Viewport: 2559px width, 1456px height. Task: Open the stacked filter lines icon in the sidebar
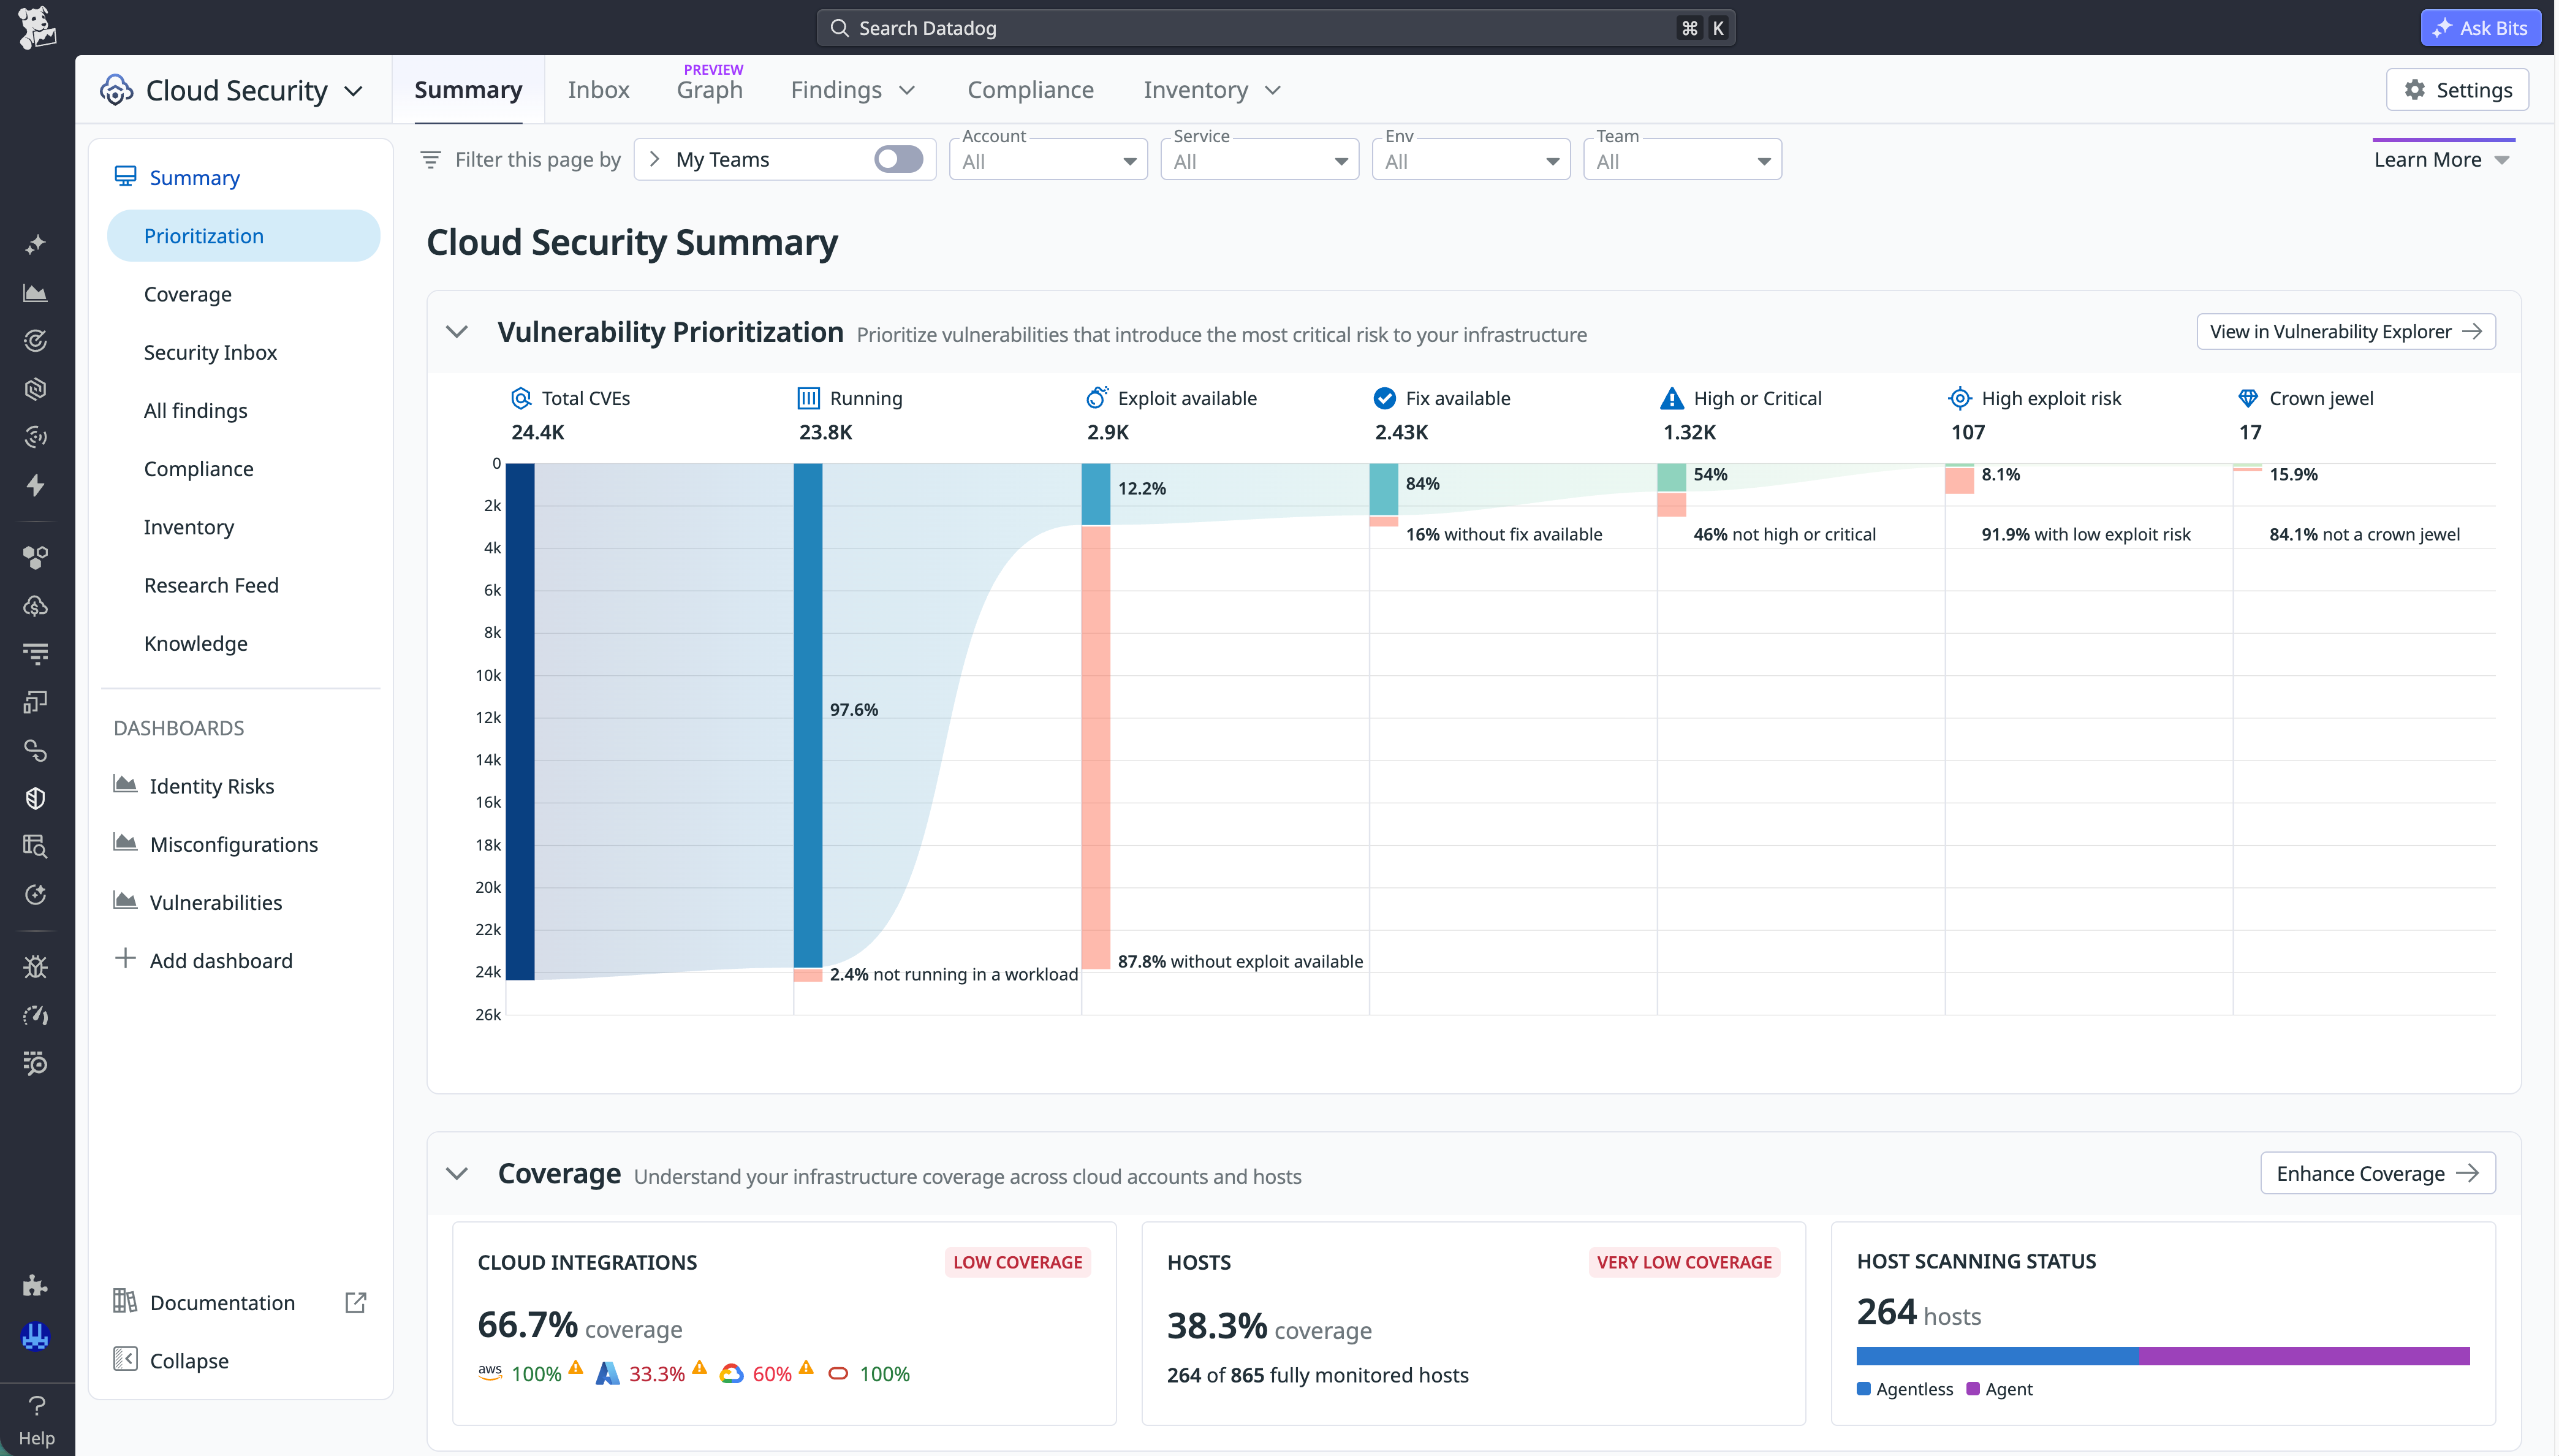[36, 654]
